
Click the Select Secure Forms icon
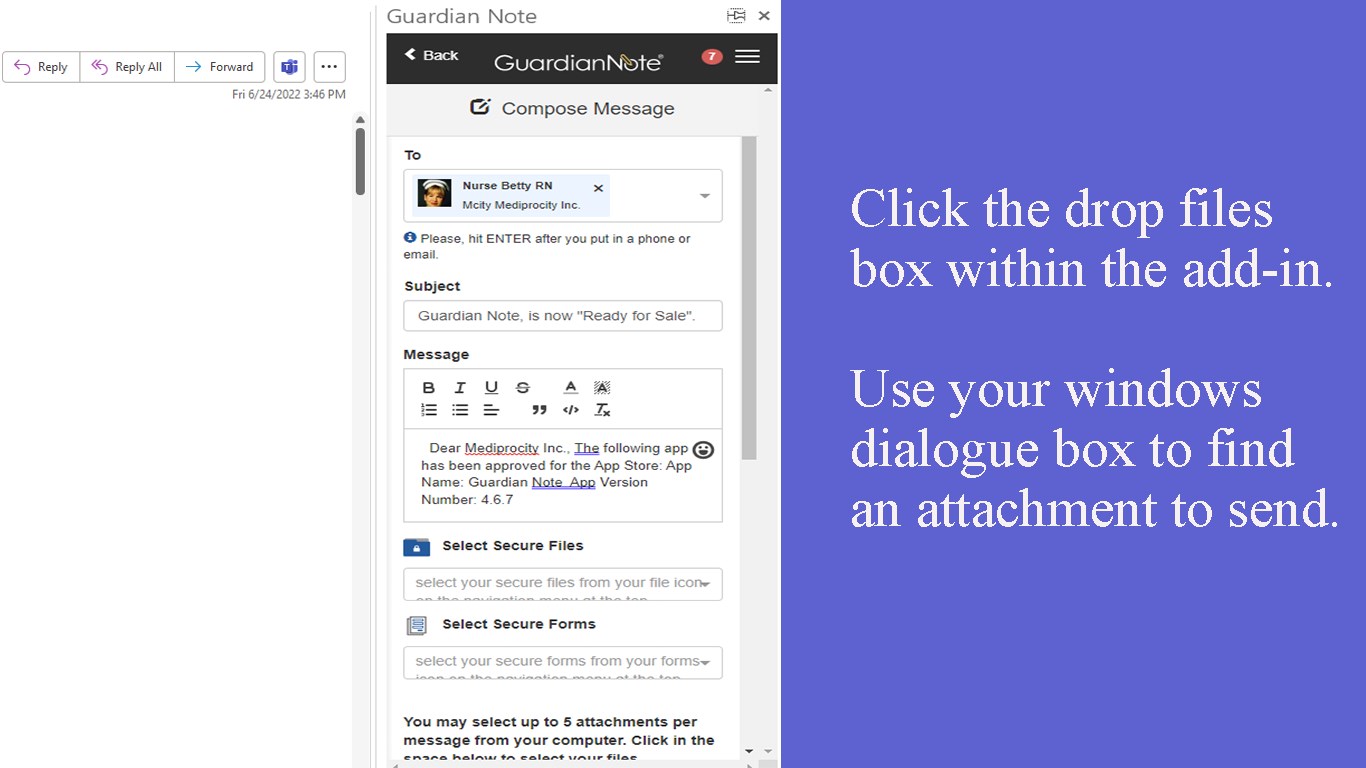click(x=417, y=626)
